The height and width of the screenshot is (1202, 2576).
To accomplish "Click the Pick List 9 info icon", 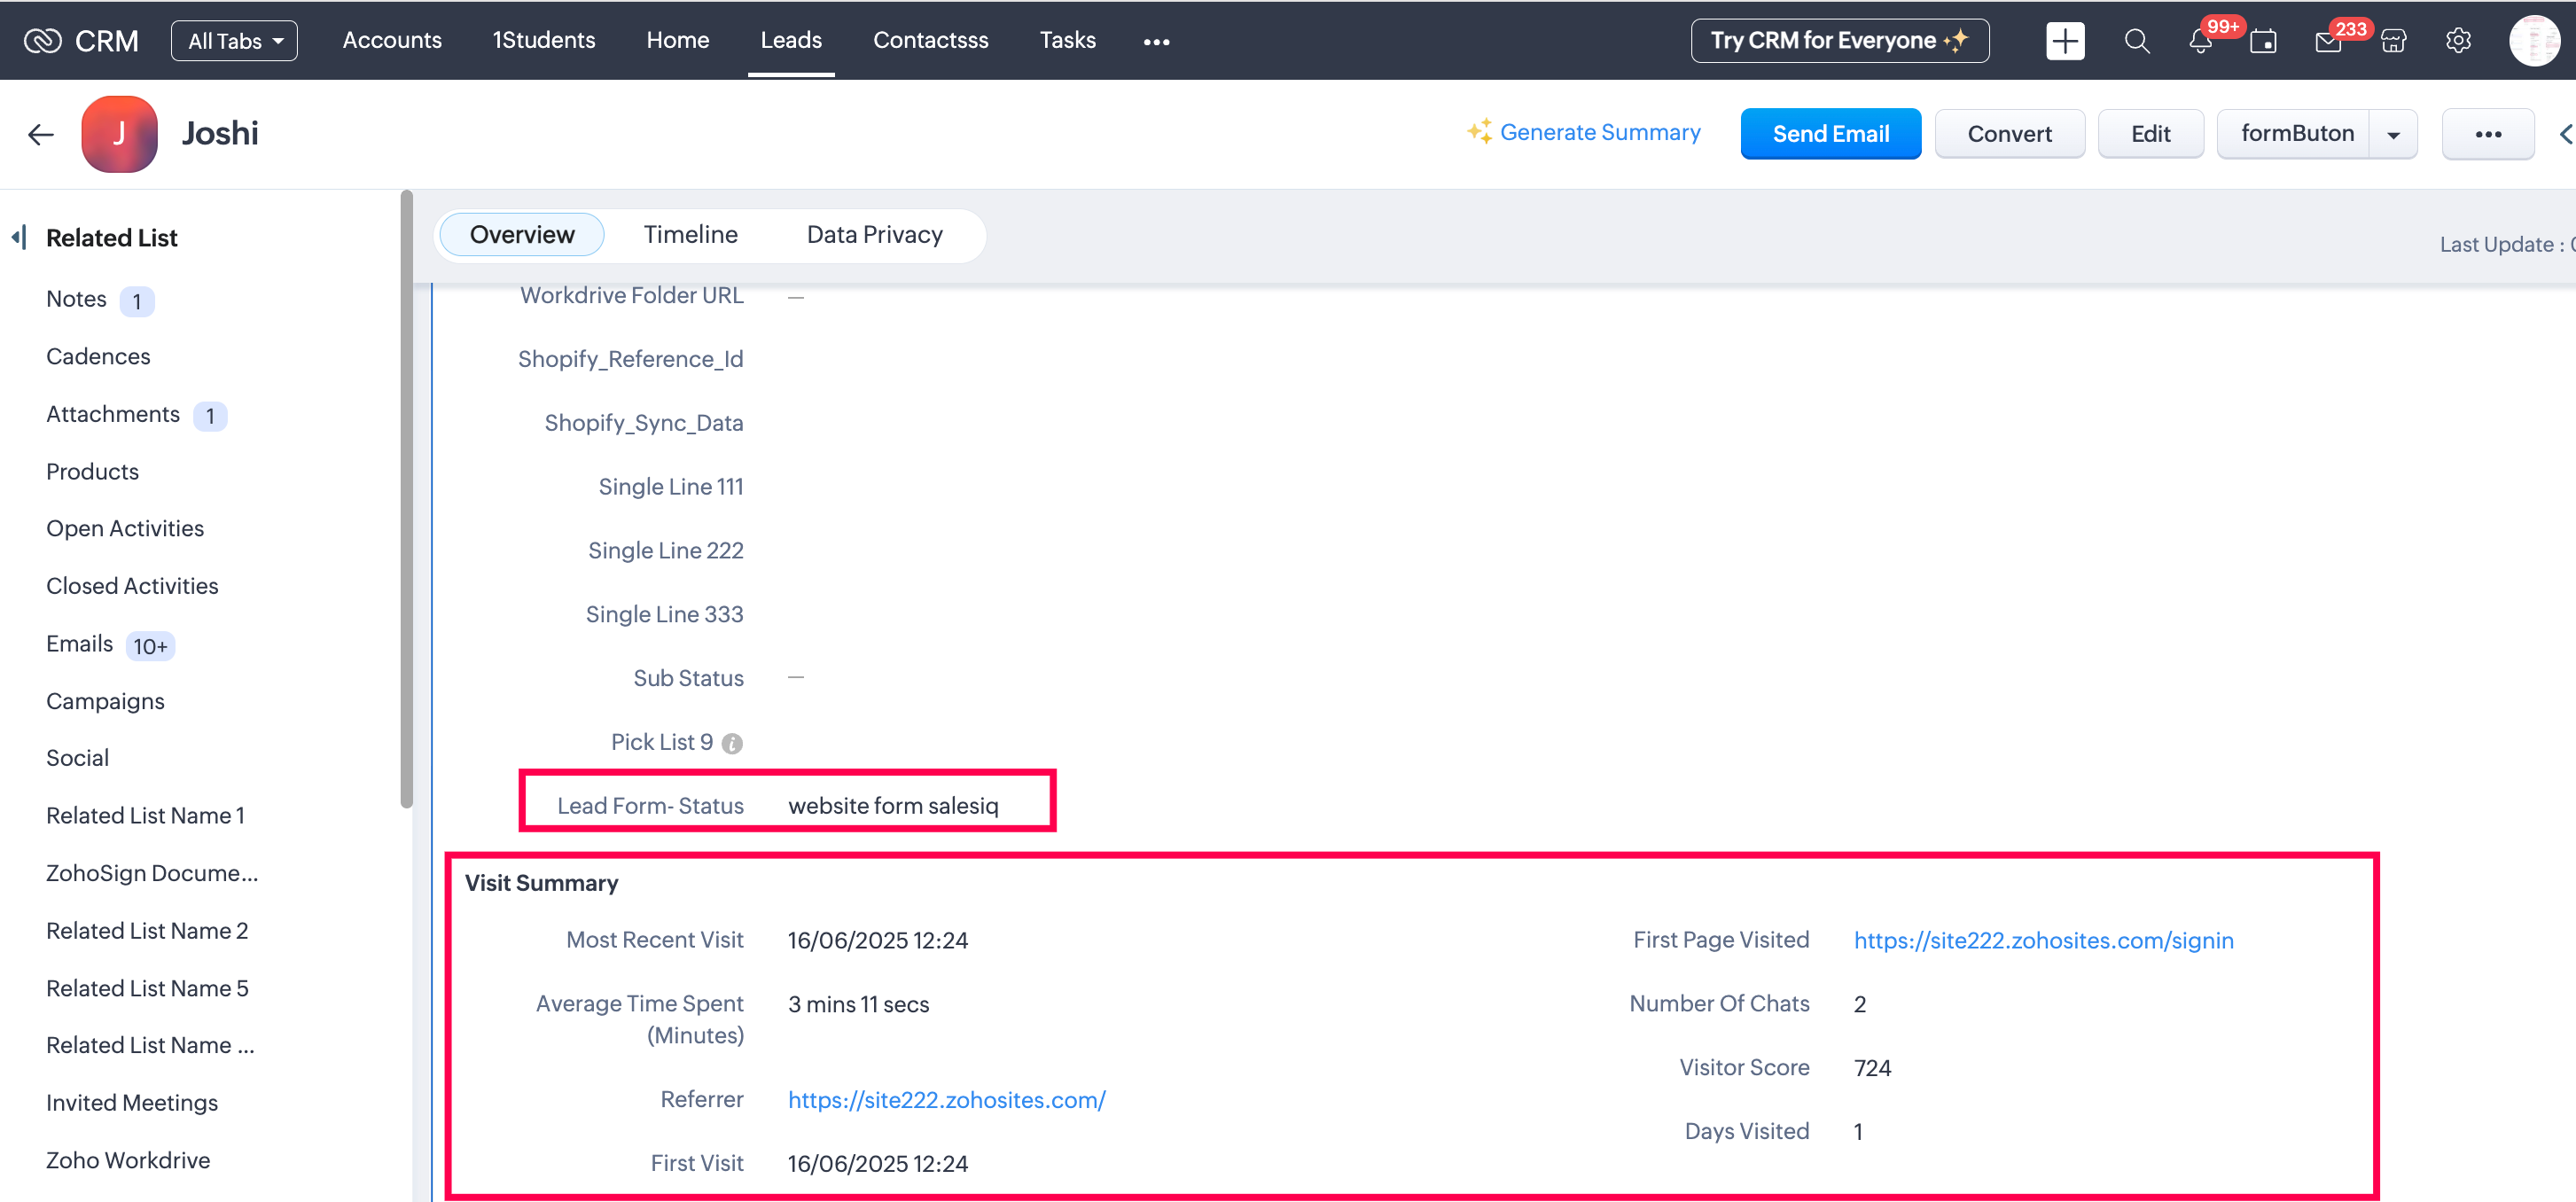I will click(x=732, y=743).
